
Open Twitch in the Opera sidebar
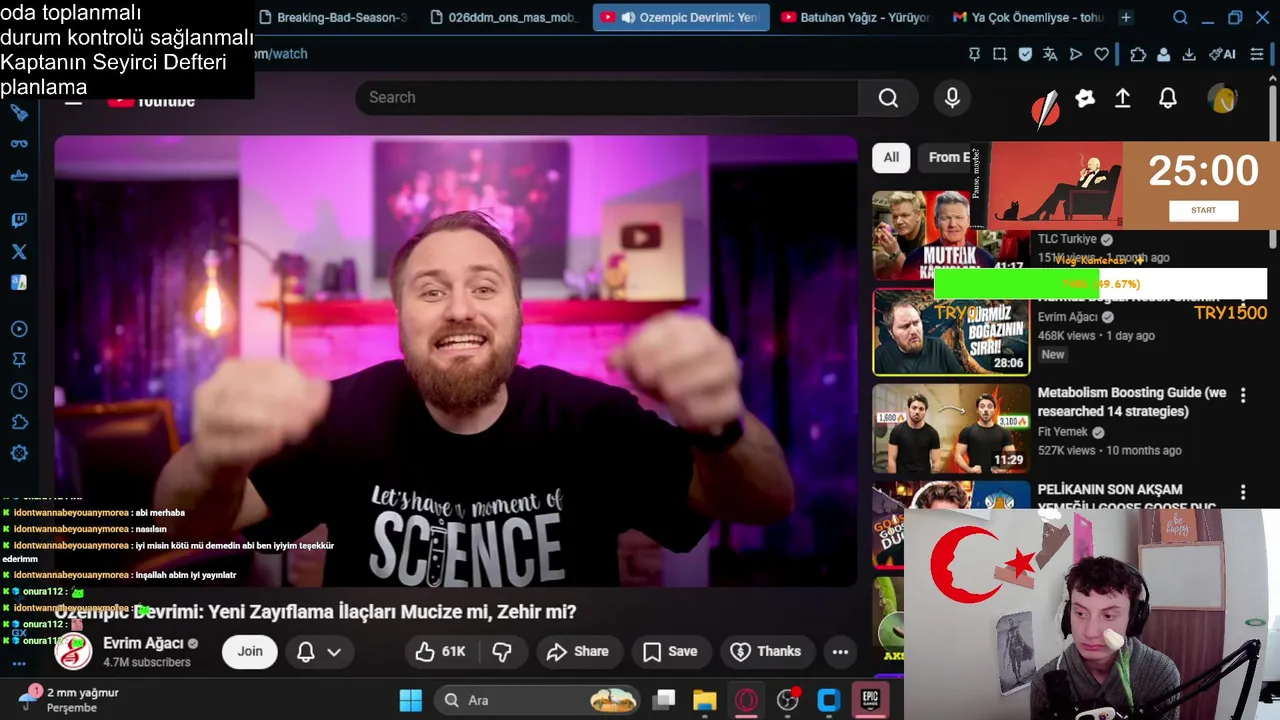click(19, 220)
